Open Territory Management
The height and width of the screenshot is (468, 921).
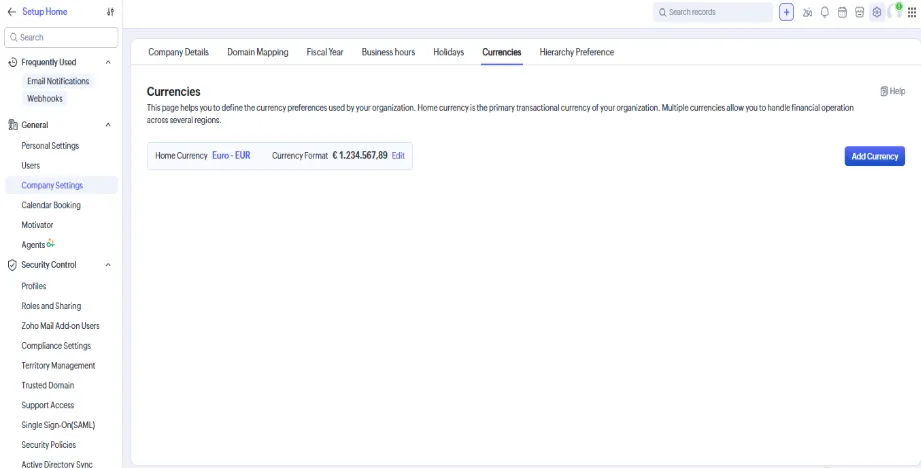point(58,365)
